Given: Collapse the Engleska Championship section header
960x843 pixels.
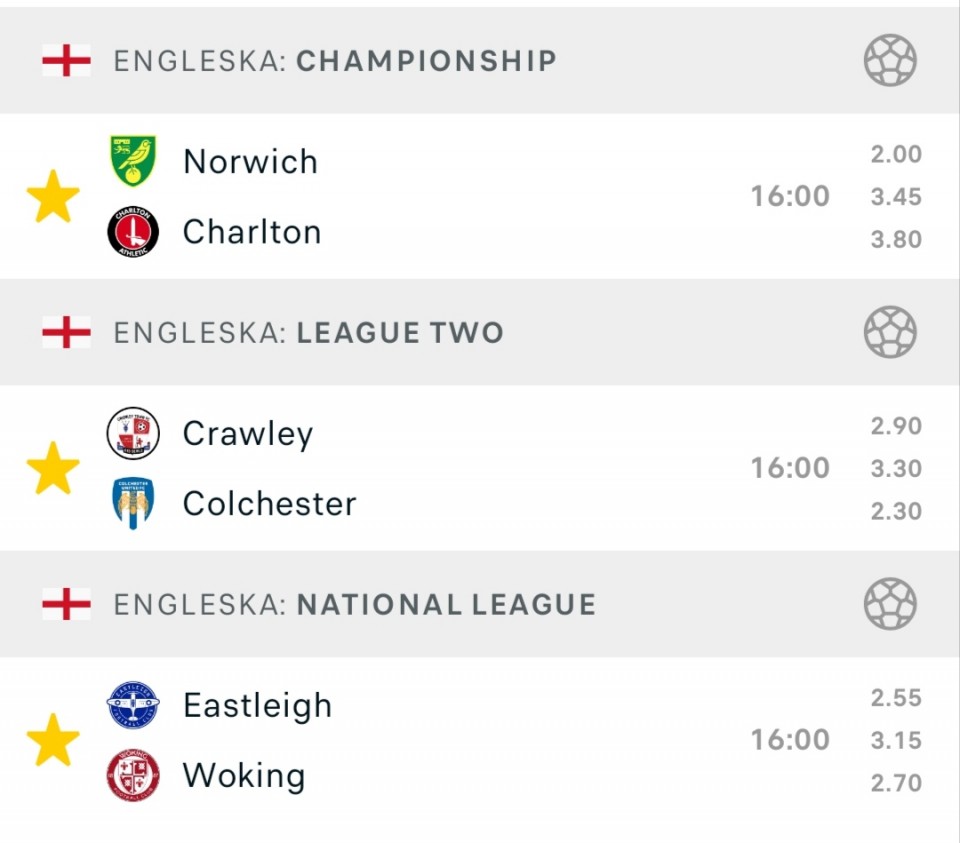Looking at the screenshot, I should pos(335,60).
